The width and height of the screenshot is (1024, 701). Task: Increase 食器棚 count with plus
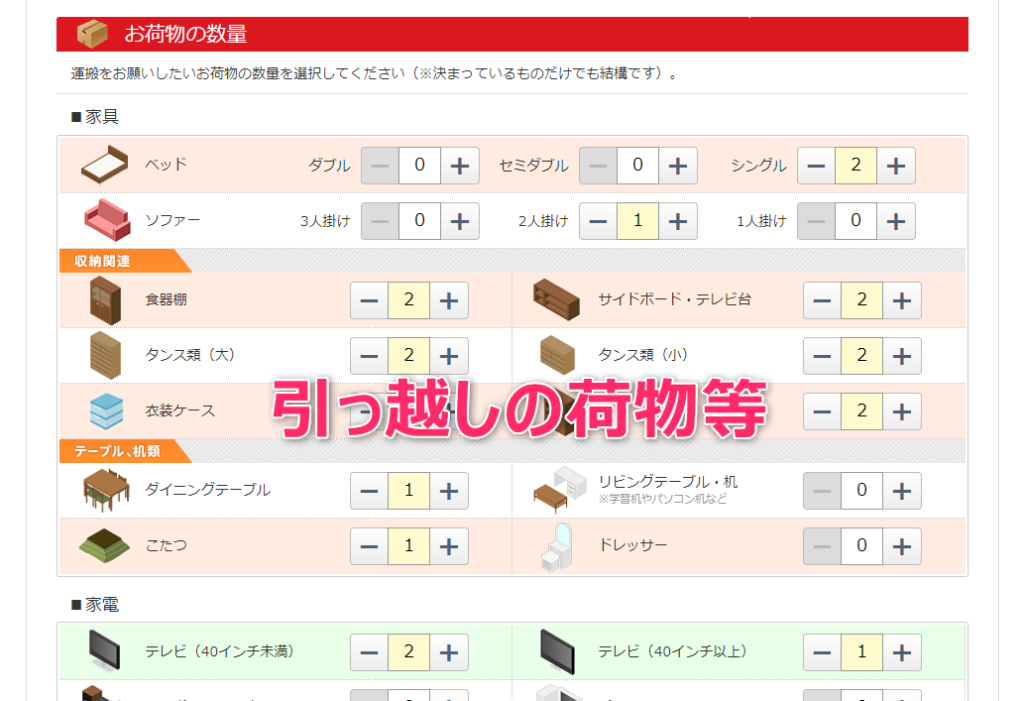point(449,301)
